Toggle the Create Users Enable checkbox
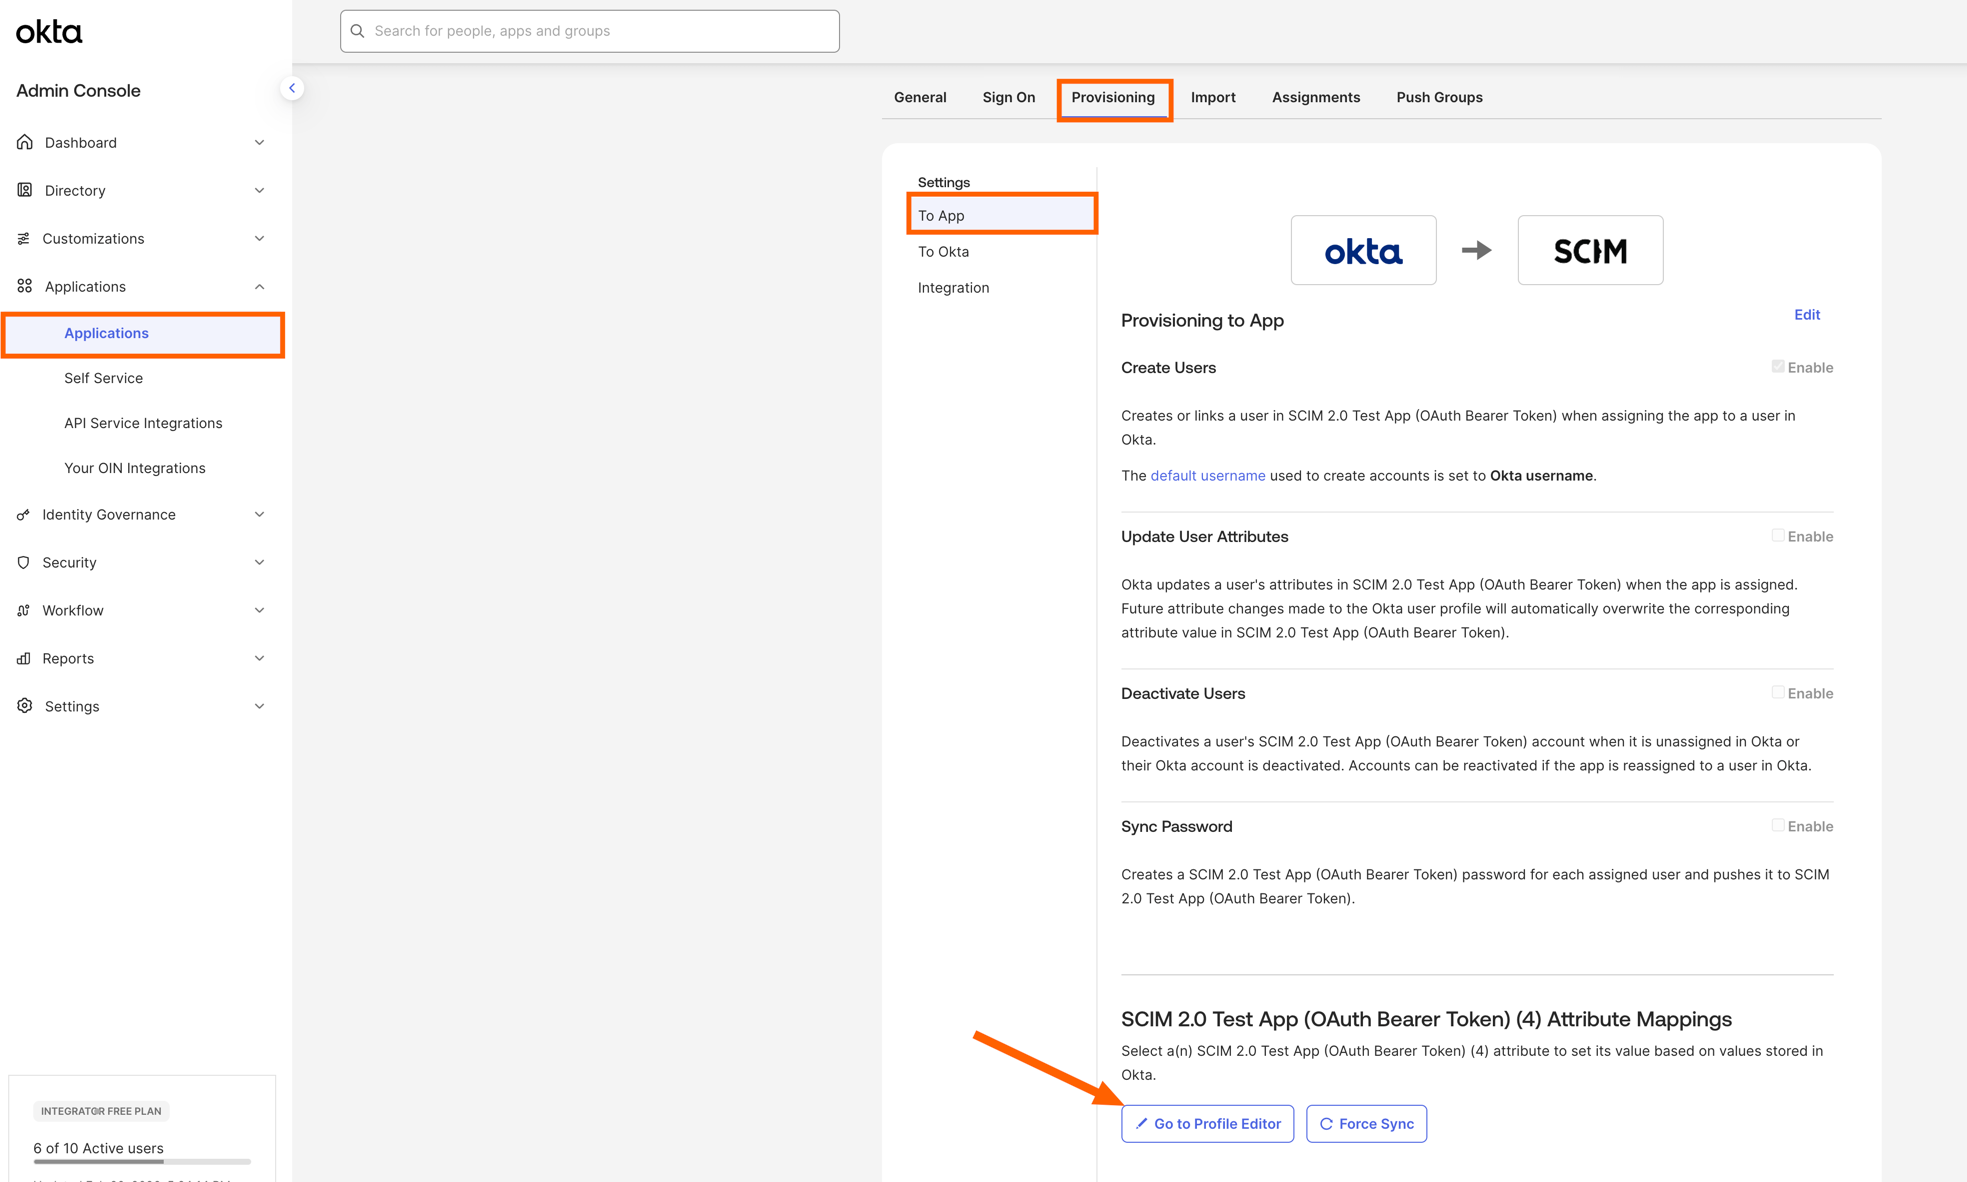Image resolution: width=1967 pixels, height=1182 pixels. click(1777, 366)
